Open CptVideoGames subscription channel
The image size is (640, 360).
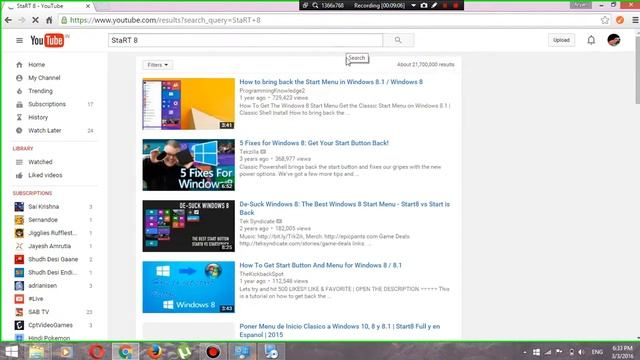pos(50,325)
